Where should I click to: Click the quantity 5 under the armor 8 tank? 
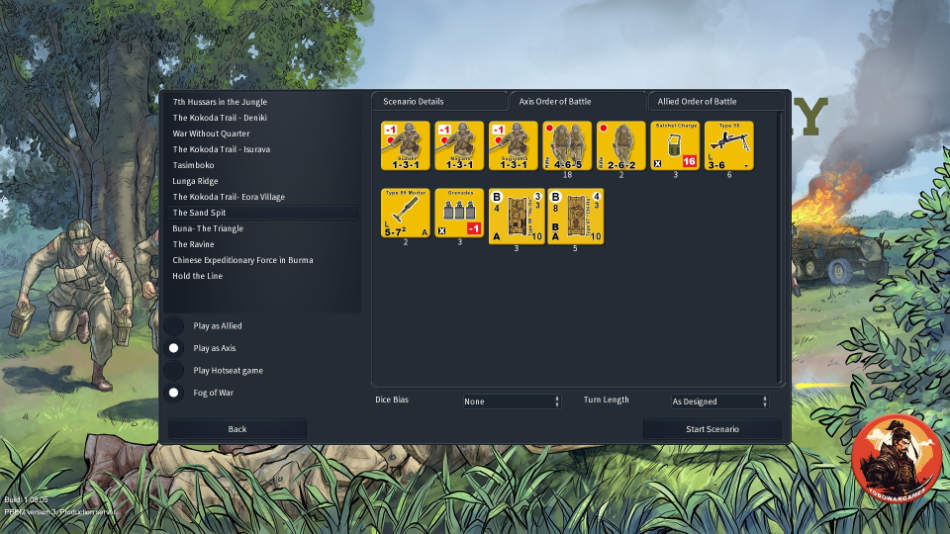(575, 249)
